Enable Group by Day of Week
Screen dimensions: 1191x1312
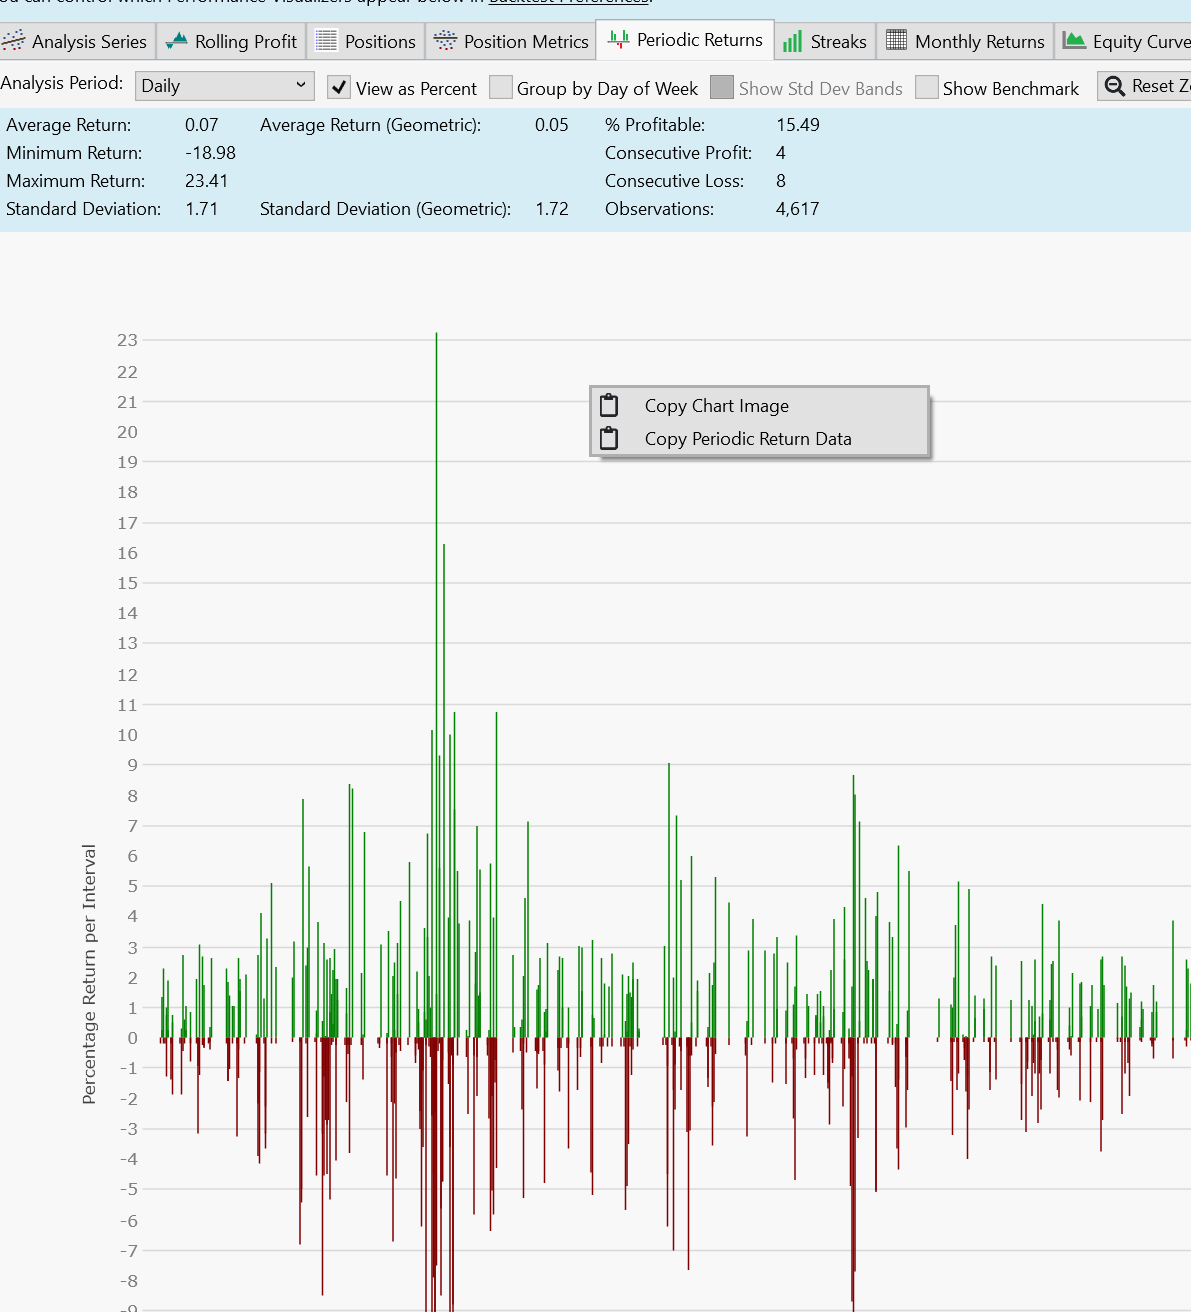tap(501, 88)
